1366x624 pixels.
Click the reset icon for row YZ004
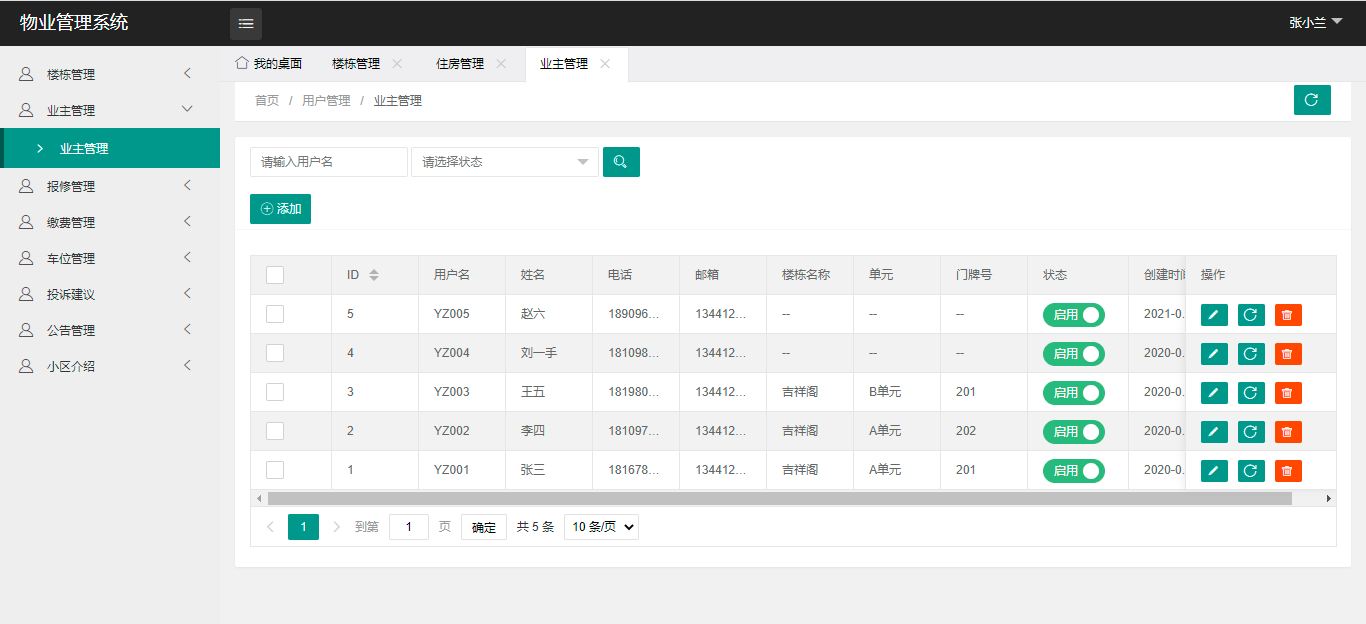click(x=1250, y=354)
